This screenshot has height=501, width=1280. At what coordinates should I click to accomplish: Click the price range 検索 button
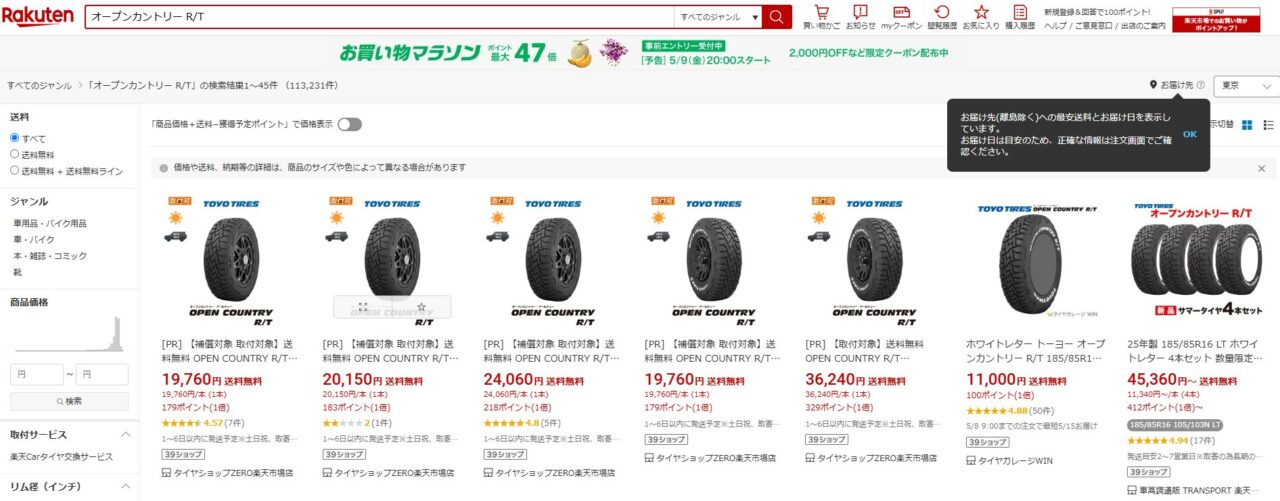(x=69, y=401)
